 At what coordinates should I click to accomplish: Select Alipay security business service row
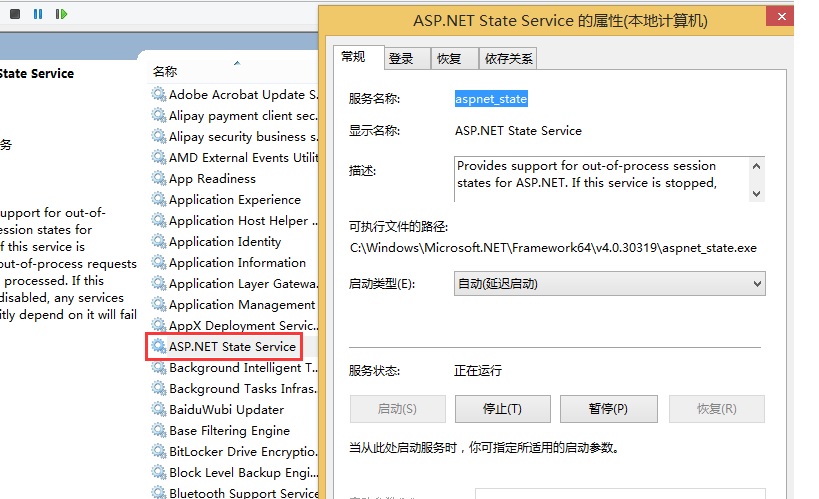(x=234, y=136)
